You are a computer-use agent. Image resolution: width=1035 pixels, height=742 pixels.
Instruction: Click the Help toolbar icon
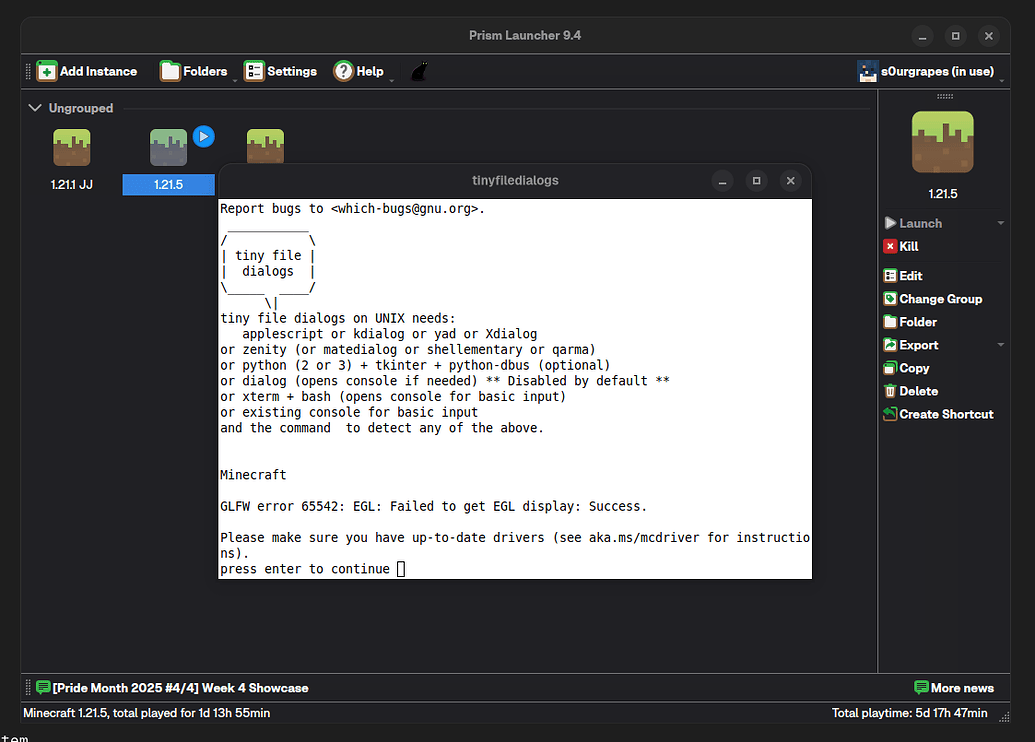pyautogui.click(x=342, y=71)
